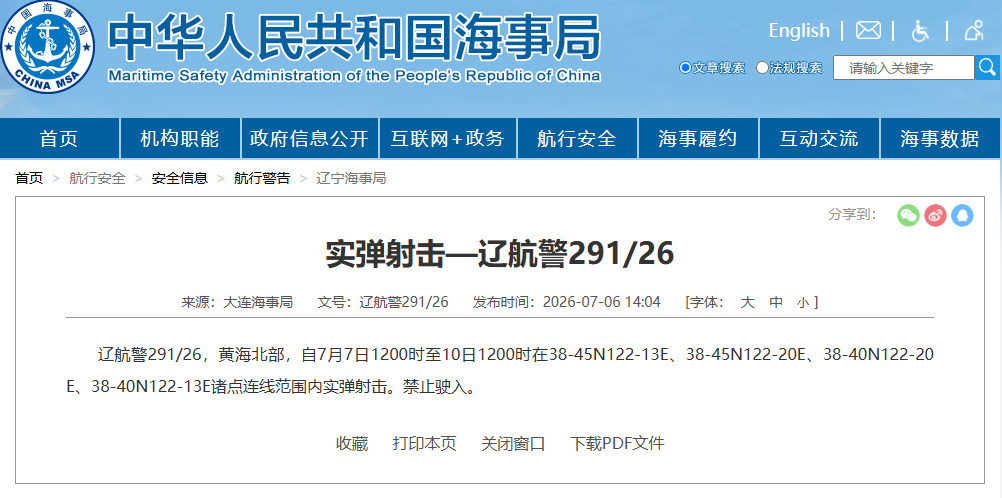The image size is (1002, 498).
Task: Open the email envelope icon in header
Action: pyautogui.click(x=868, y=30)
